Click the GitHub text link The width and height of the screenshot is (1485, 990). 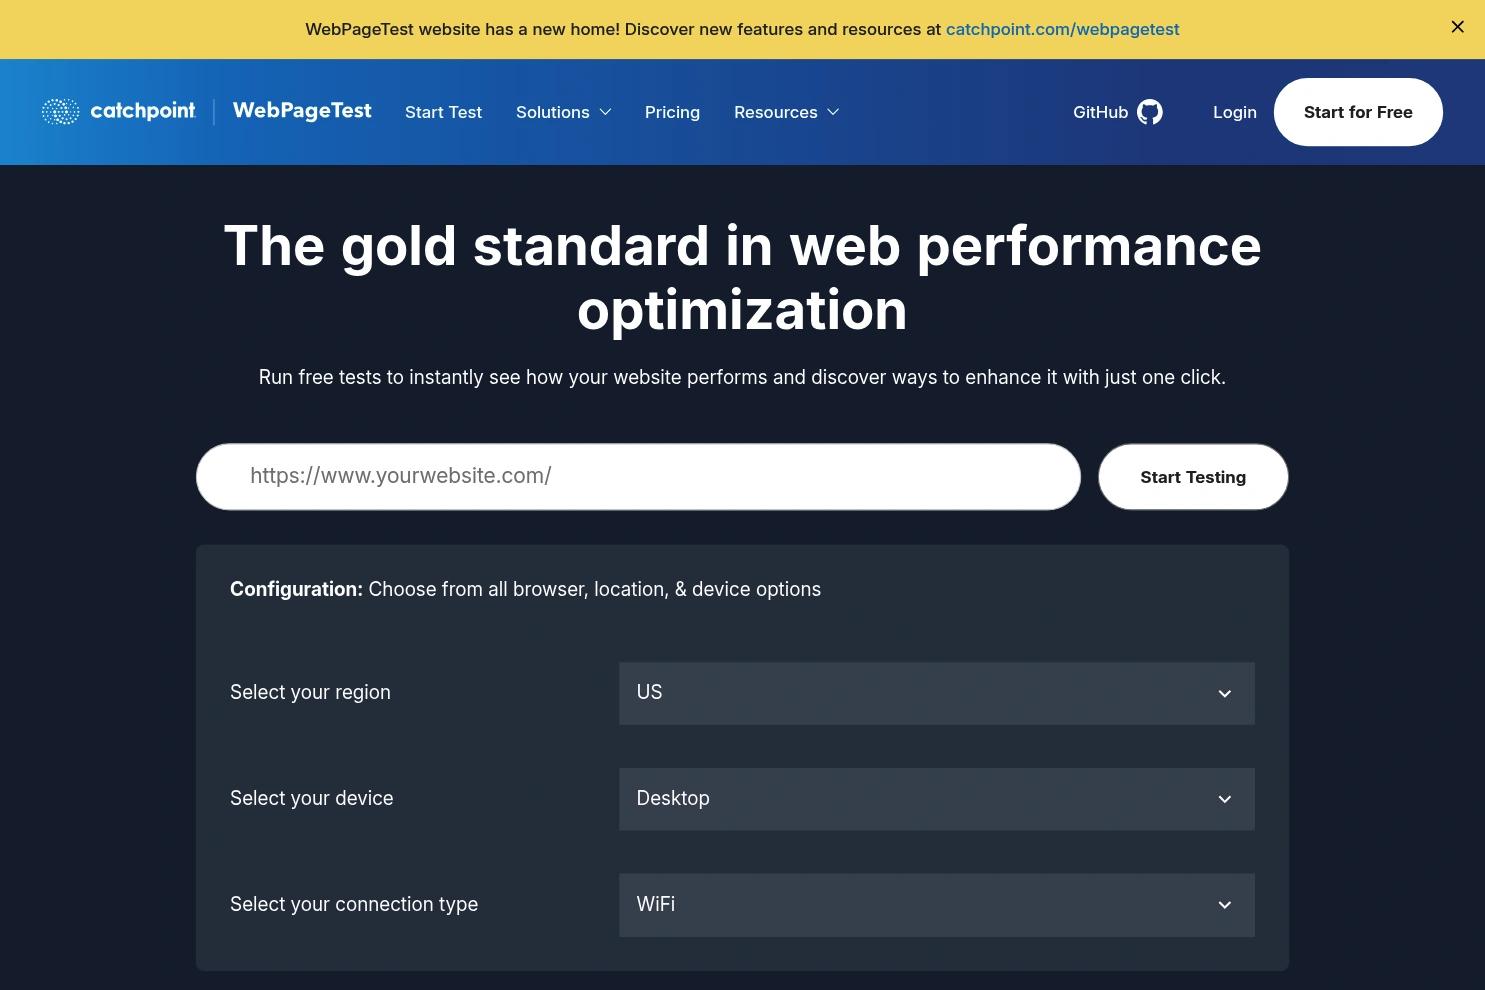tap(1100, 112)
